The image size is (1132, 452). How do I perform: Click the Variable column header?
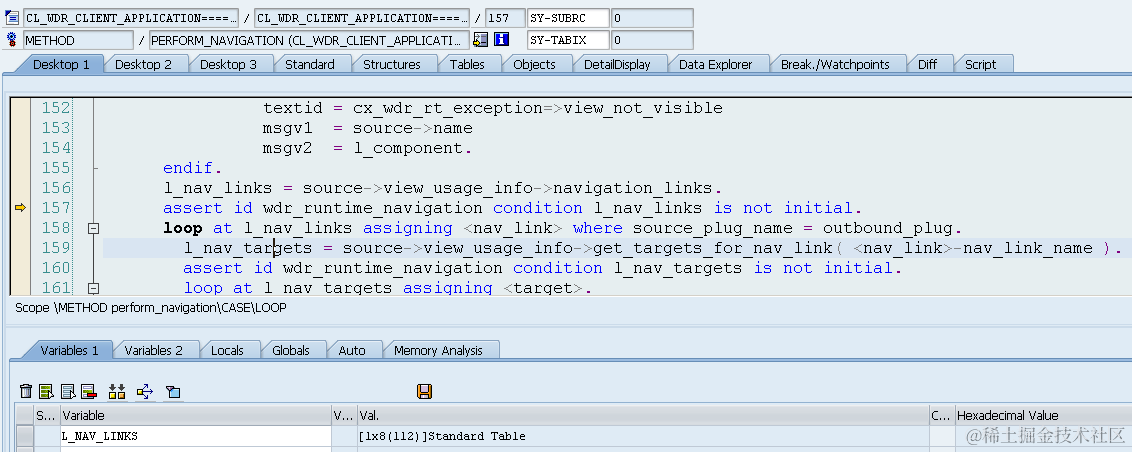tap(196, 415)
